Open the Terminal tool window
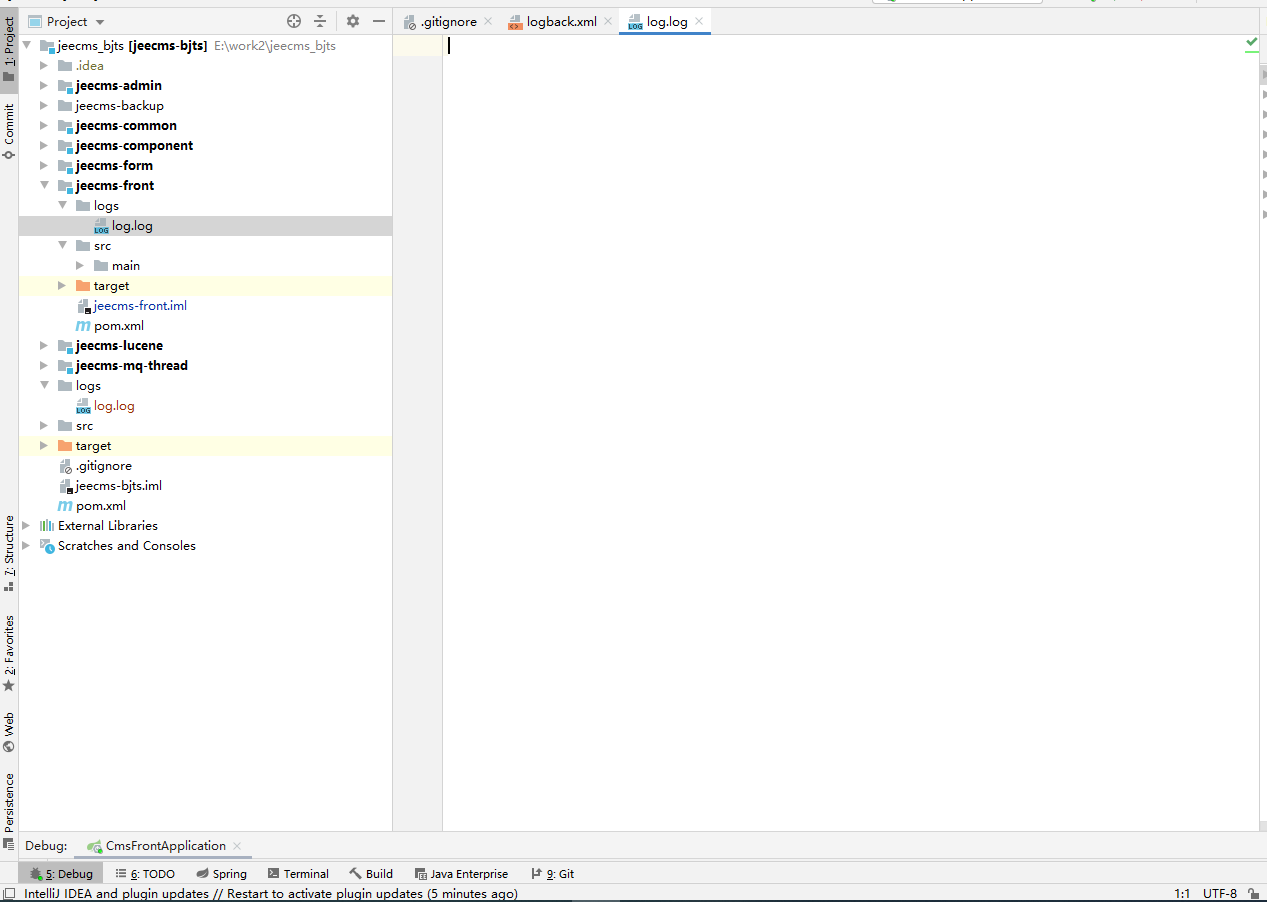The width and height of the screenshot is (1267, 902). coord(298,874)
